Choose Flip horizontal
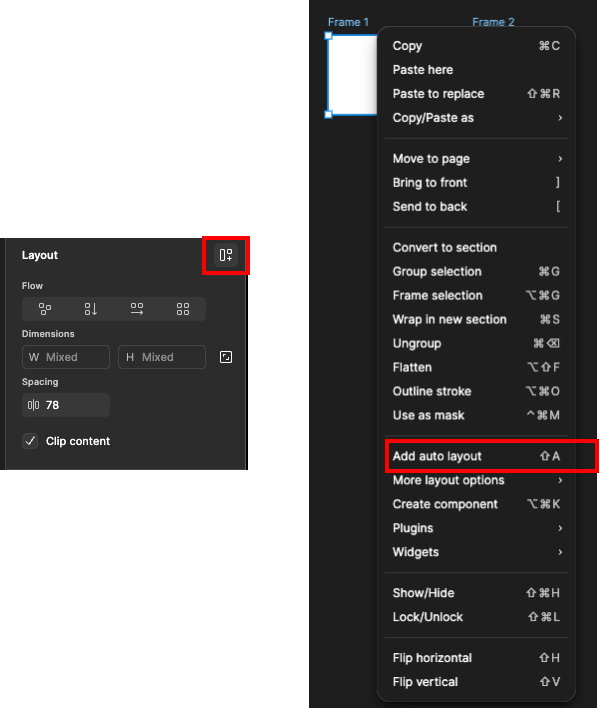 [477, 658]
